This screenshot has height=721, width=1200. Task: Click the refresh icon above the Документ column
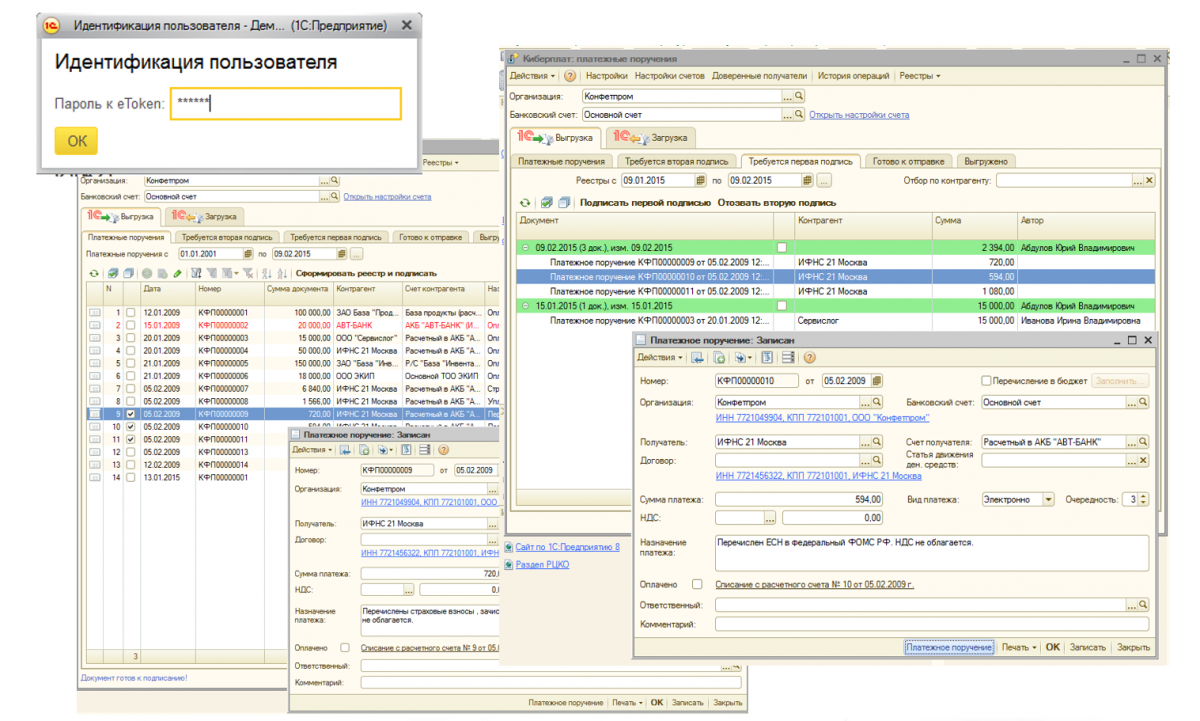tap(525, 203)
